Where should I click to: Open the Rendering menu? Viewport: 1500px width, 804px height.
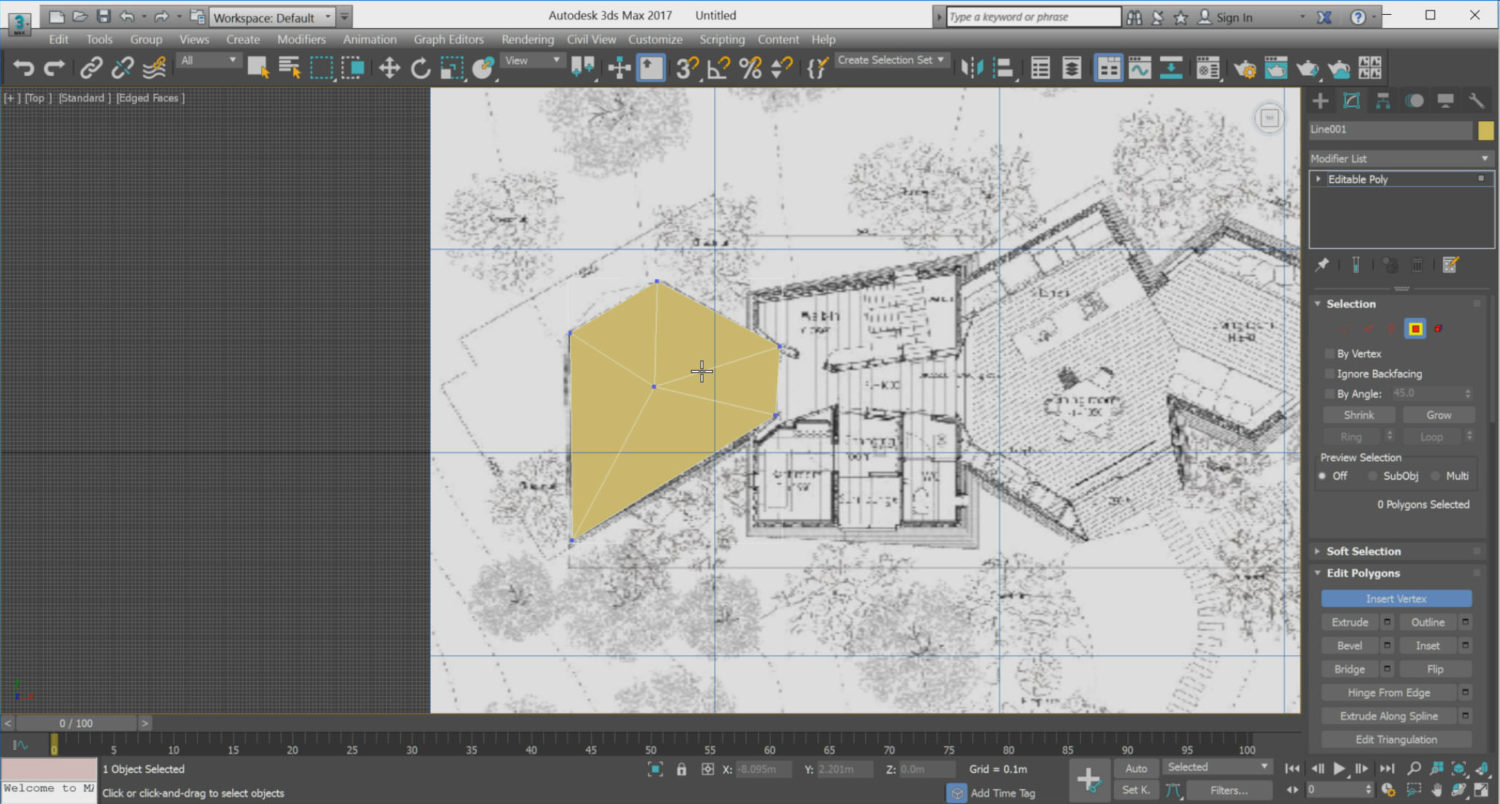527,39
